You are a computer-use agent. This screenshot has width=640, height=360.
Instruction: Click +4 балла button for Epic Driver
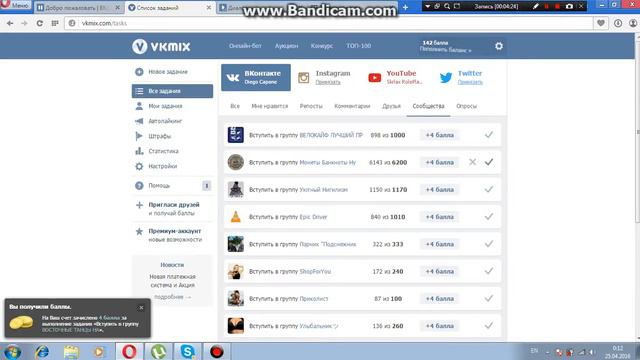pyautogui.click(x=439, y=217)
